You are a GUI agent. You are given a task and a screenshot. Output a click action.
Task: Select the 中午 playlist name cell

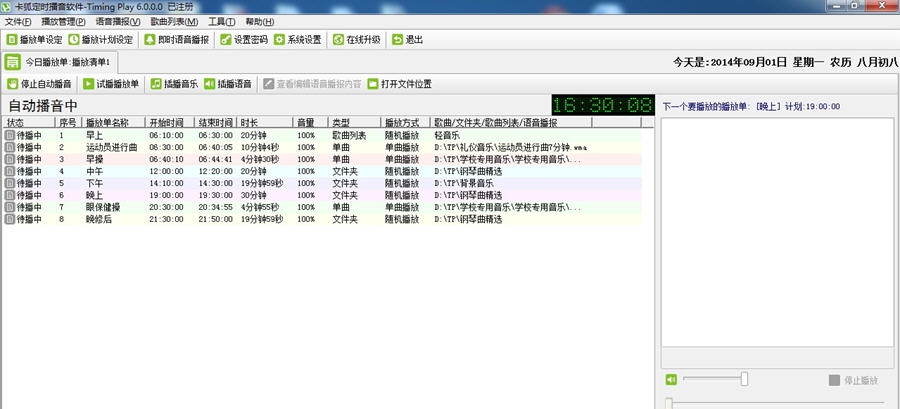(x=94, y=171)
